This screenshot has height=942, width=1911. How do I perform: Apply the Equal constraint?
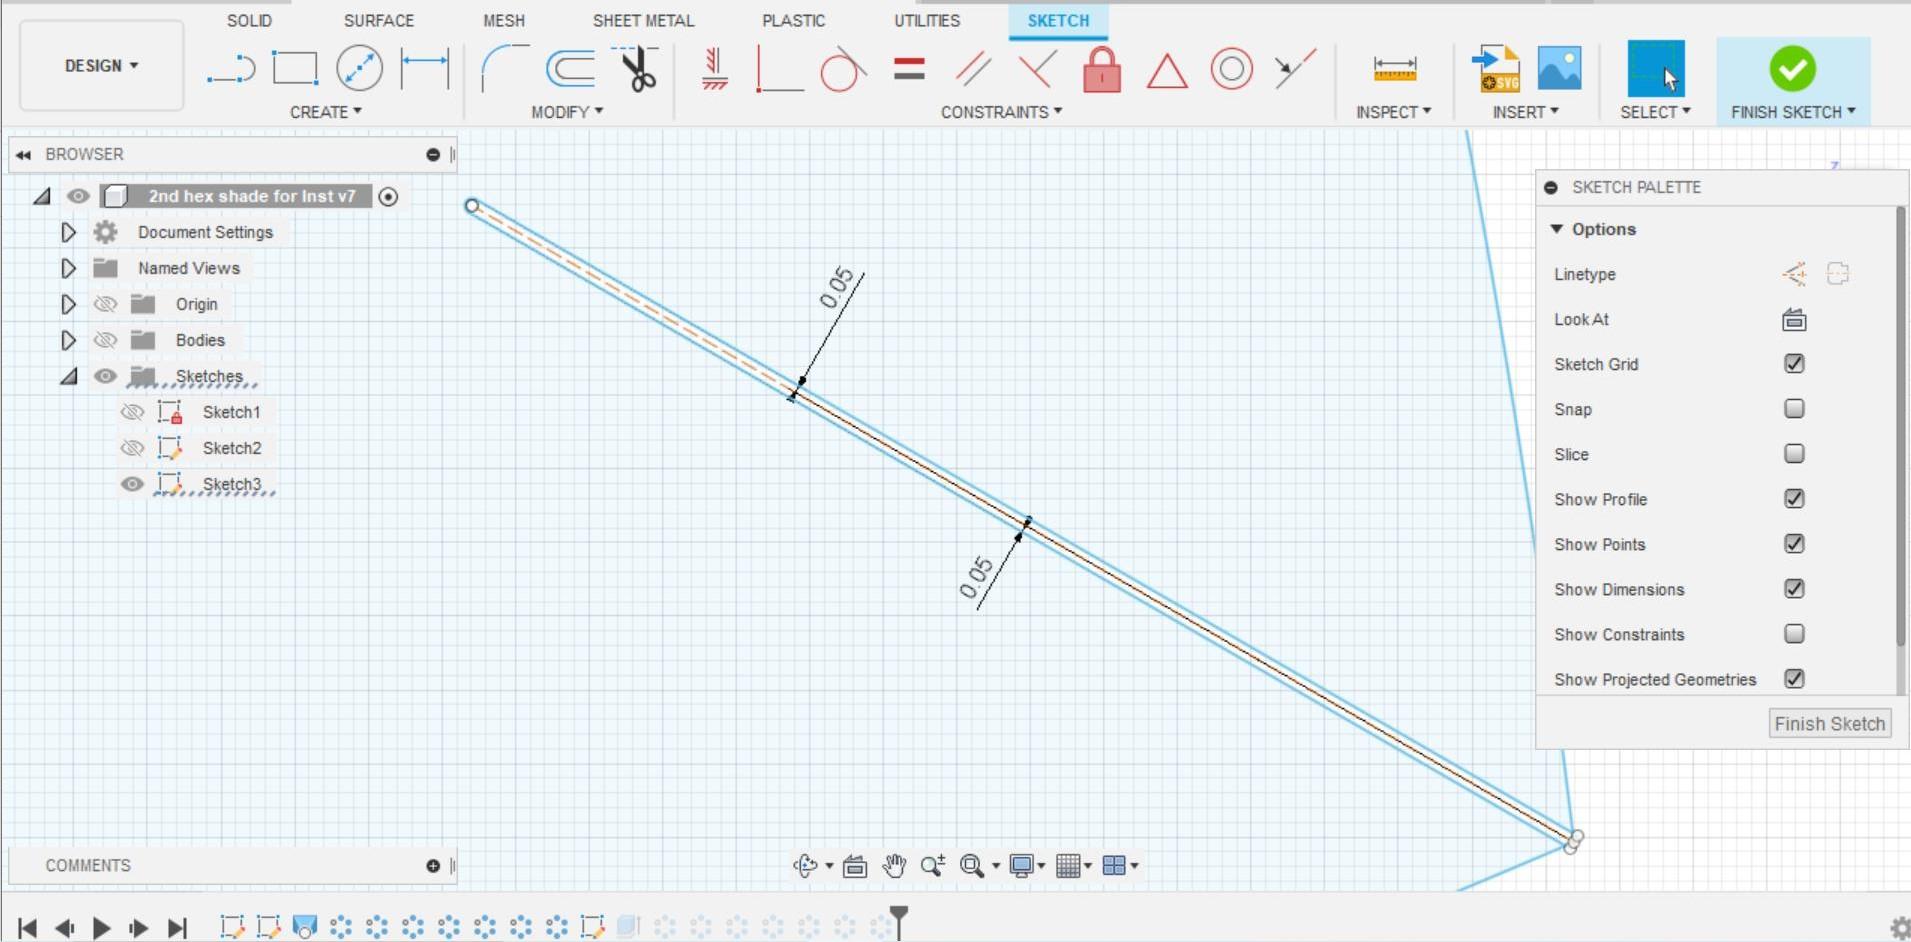coord(909,69)
